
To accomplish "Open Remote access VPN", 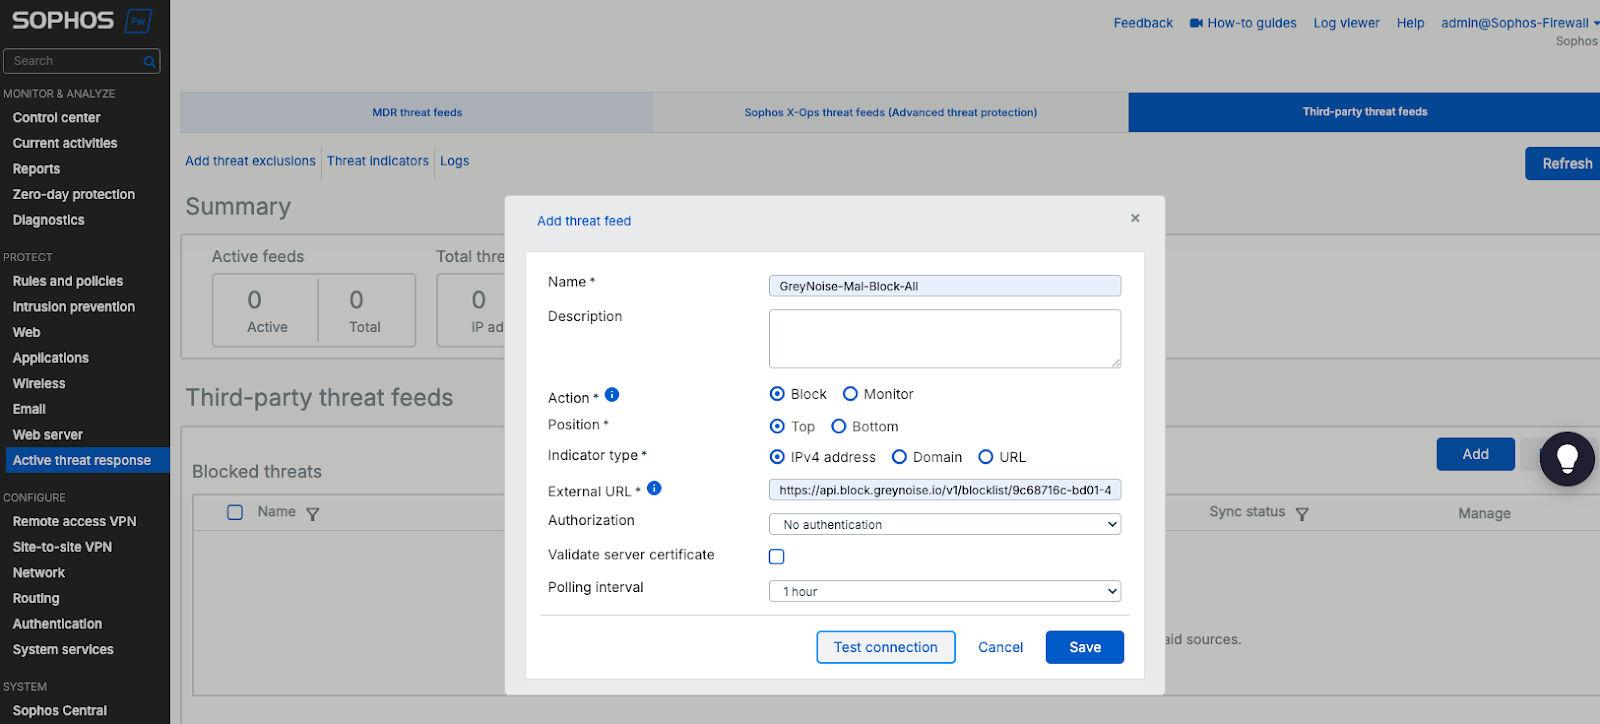I will tap(75, 521).
